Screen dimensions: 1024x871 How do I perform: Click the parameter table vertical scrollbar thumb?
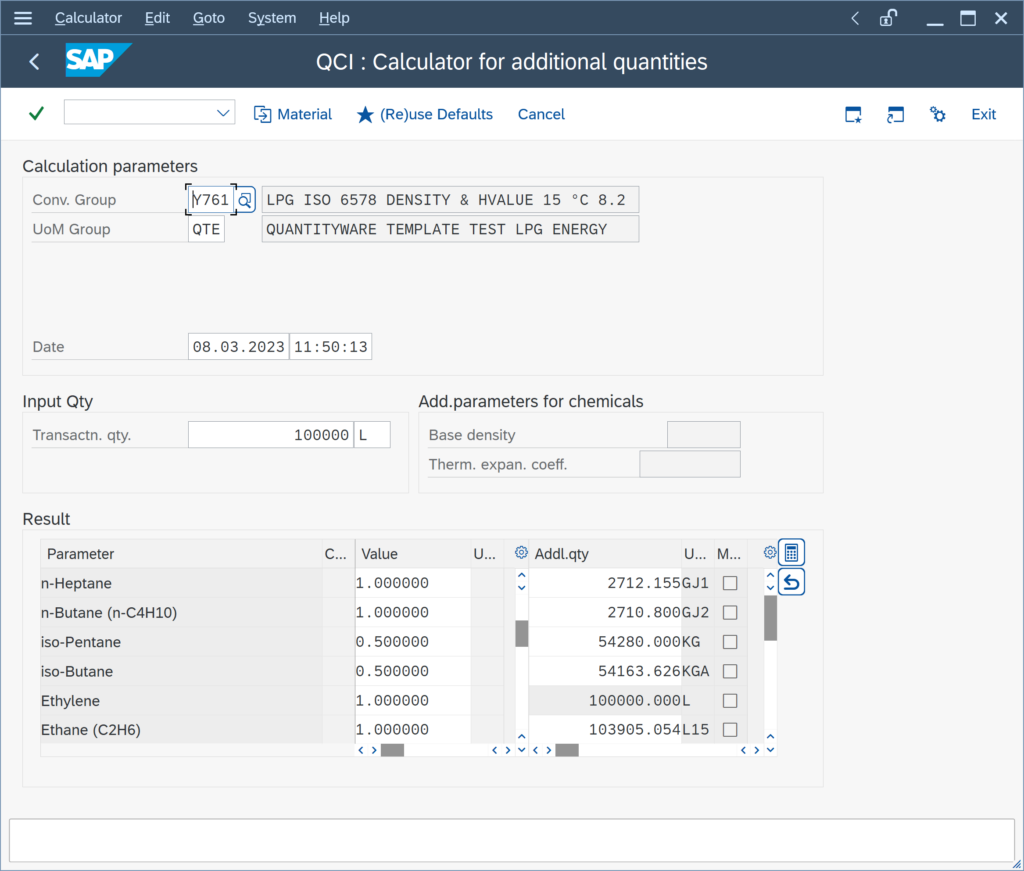[x=522, y=633]
